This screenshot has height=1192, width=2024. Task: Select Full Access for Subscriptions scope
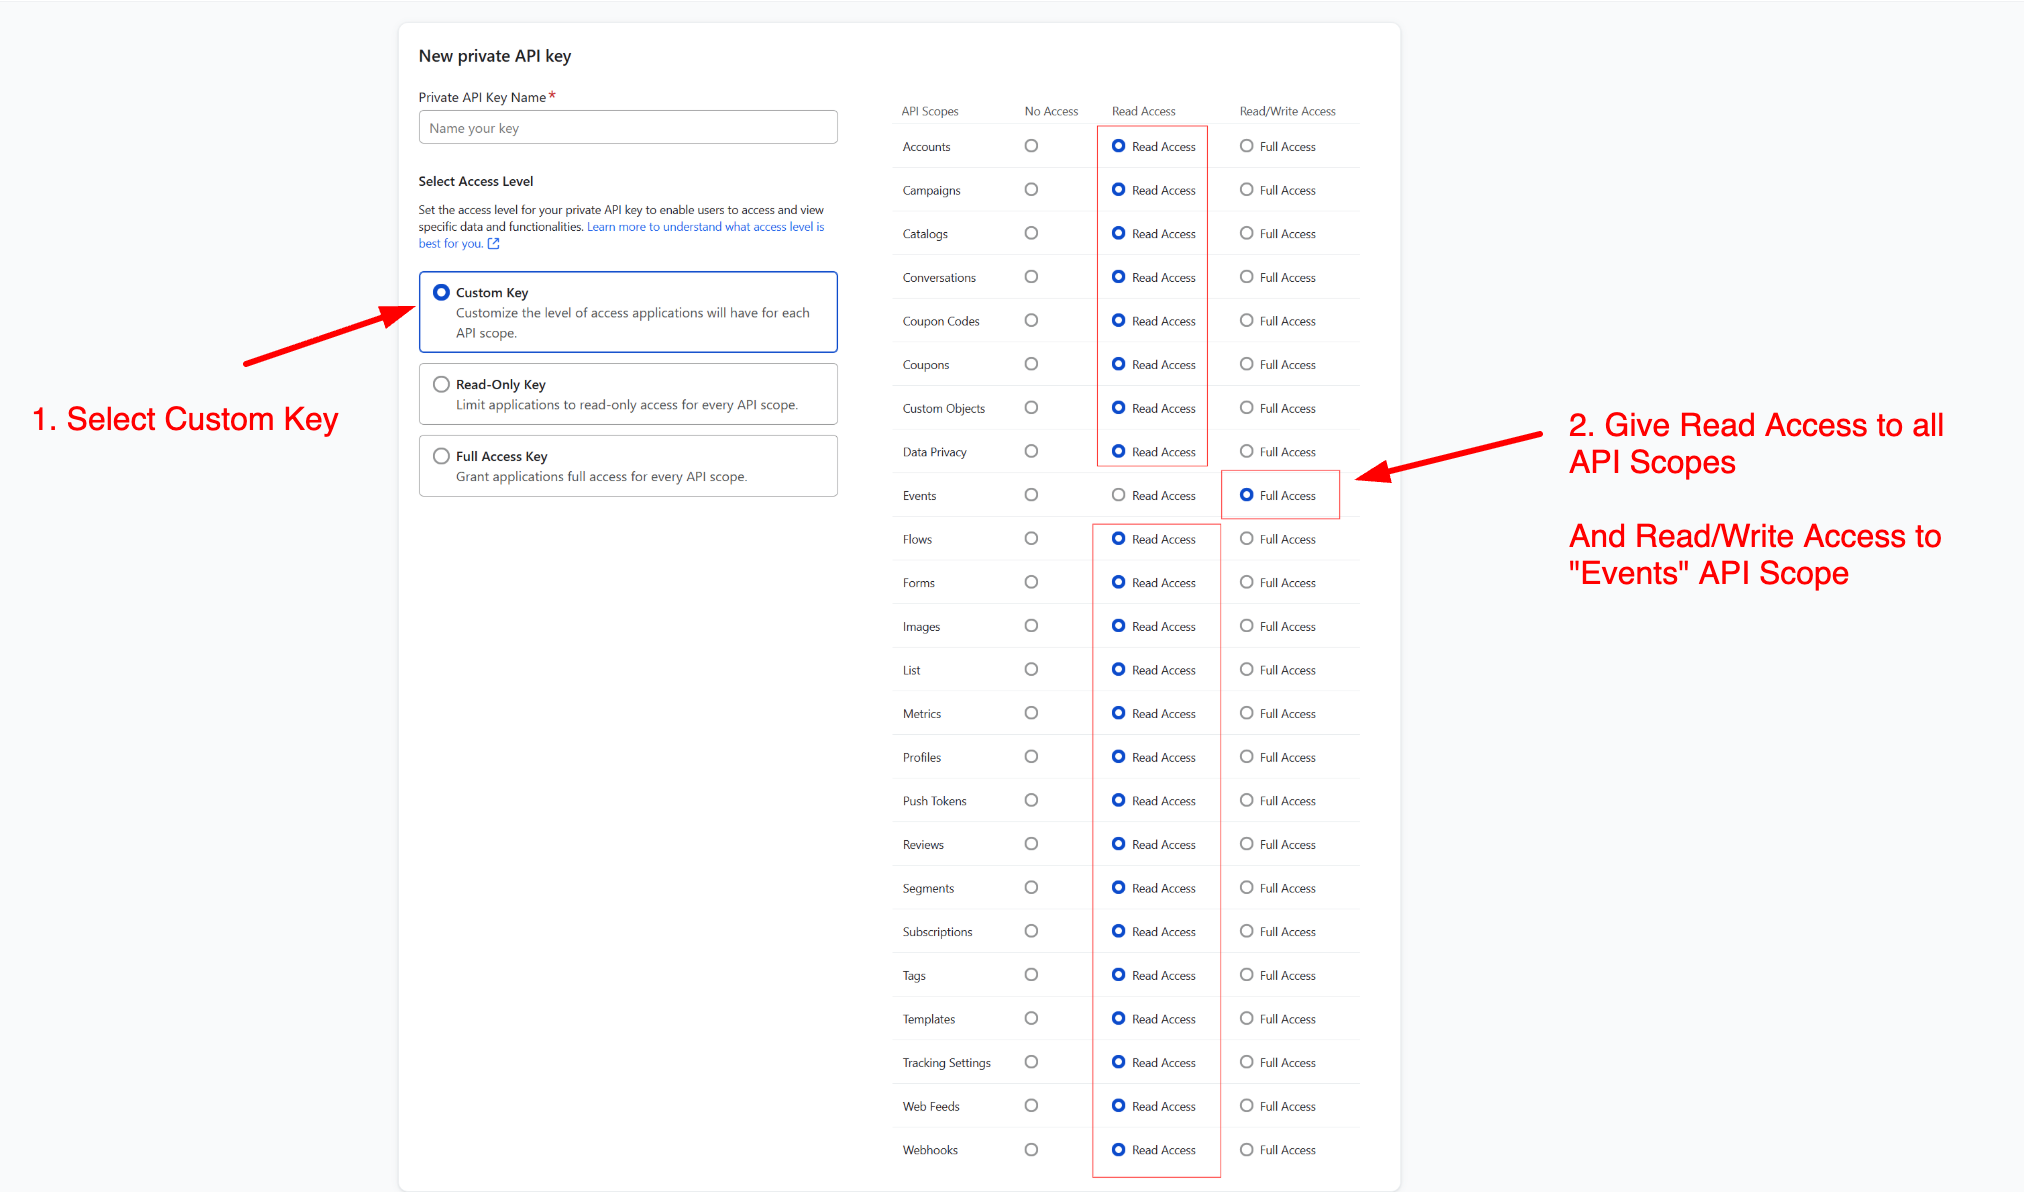[x=1246, y=931]
